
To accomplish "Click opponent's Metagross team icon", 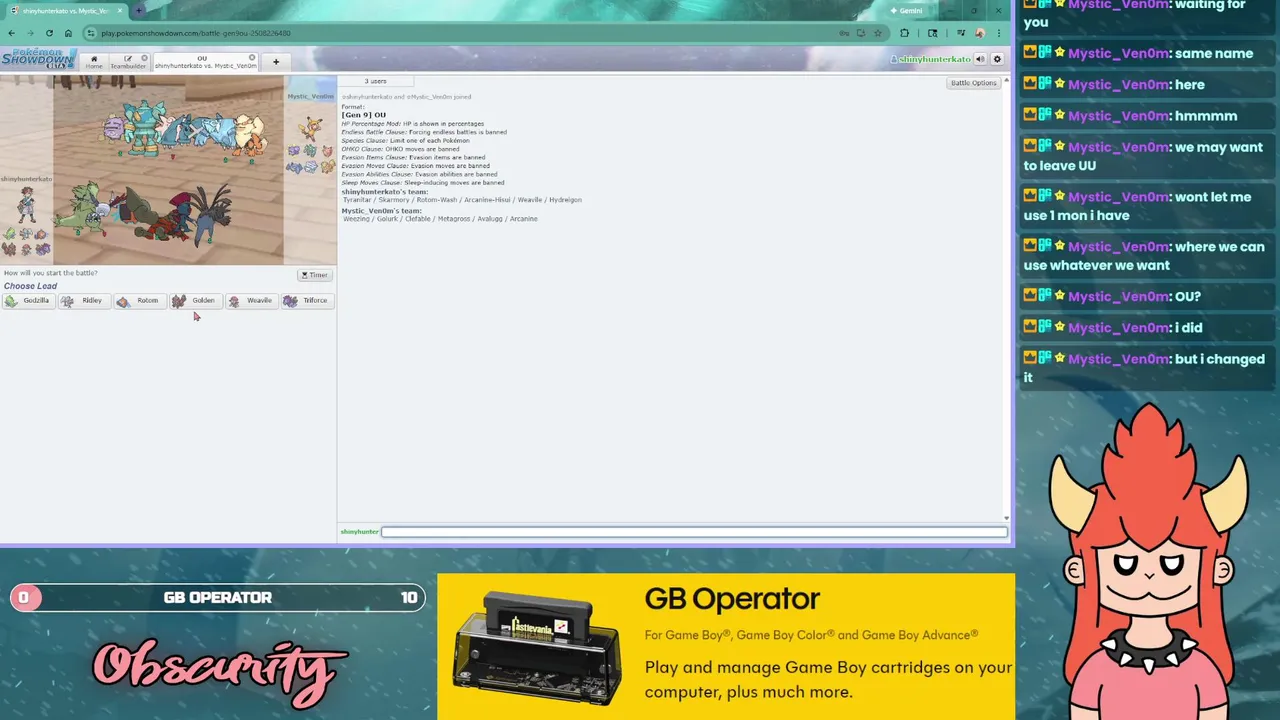I will coord(294,167).
